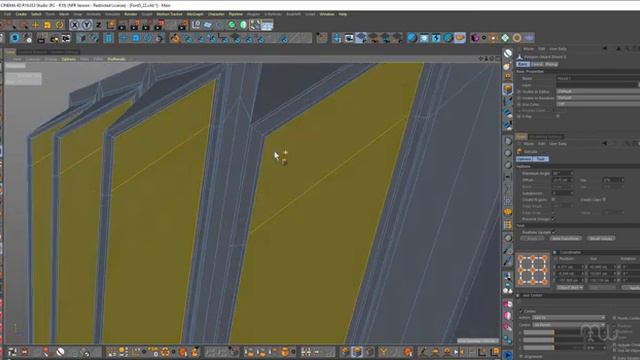Select the Rotate tool icon
Image resolution: width=640 pixels, height=360 pixels.
[60, 25]
